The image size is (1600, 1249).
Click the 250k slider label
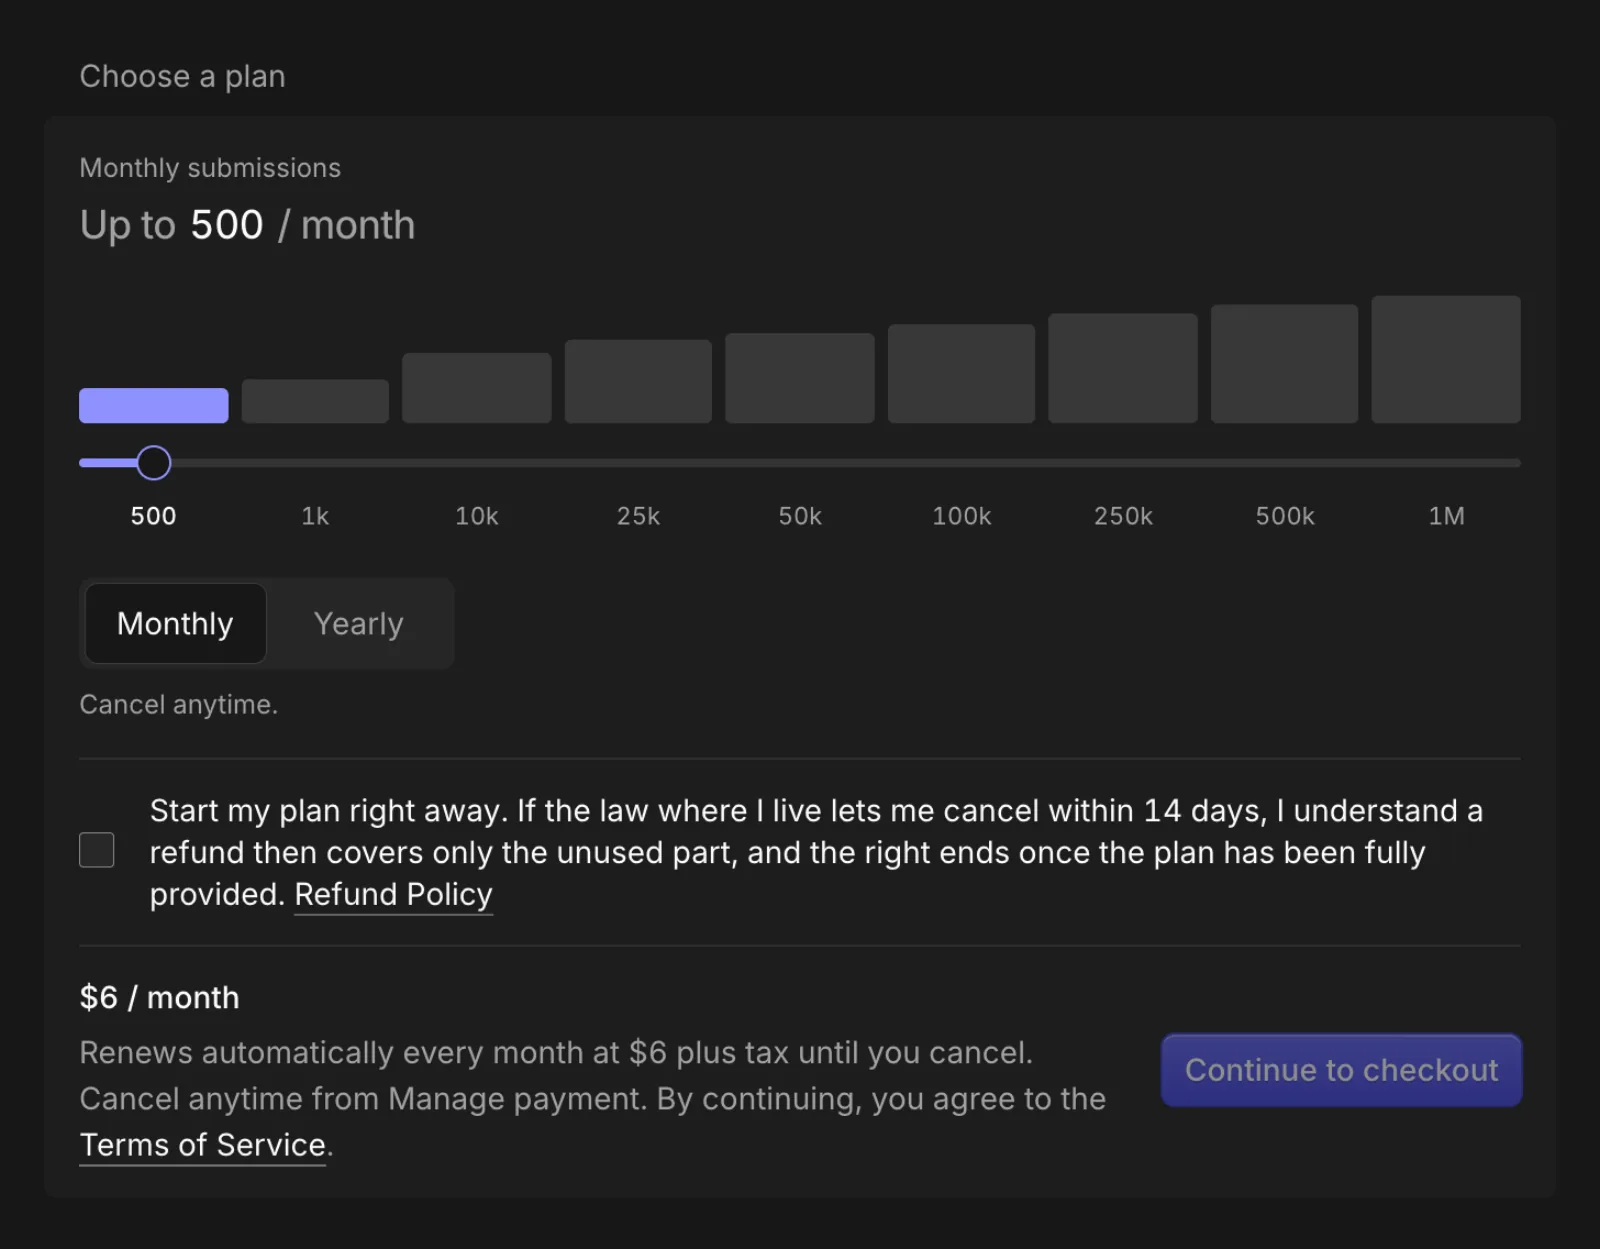click(1123, 516)
